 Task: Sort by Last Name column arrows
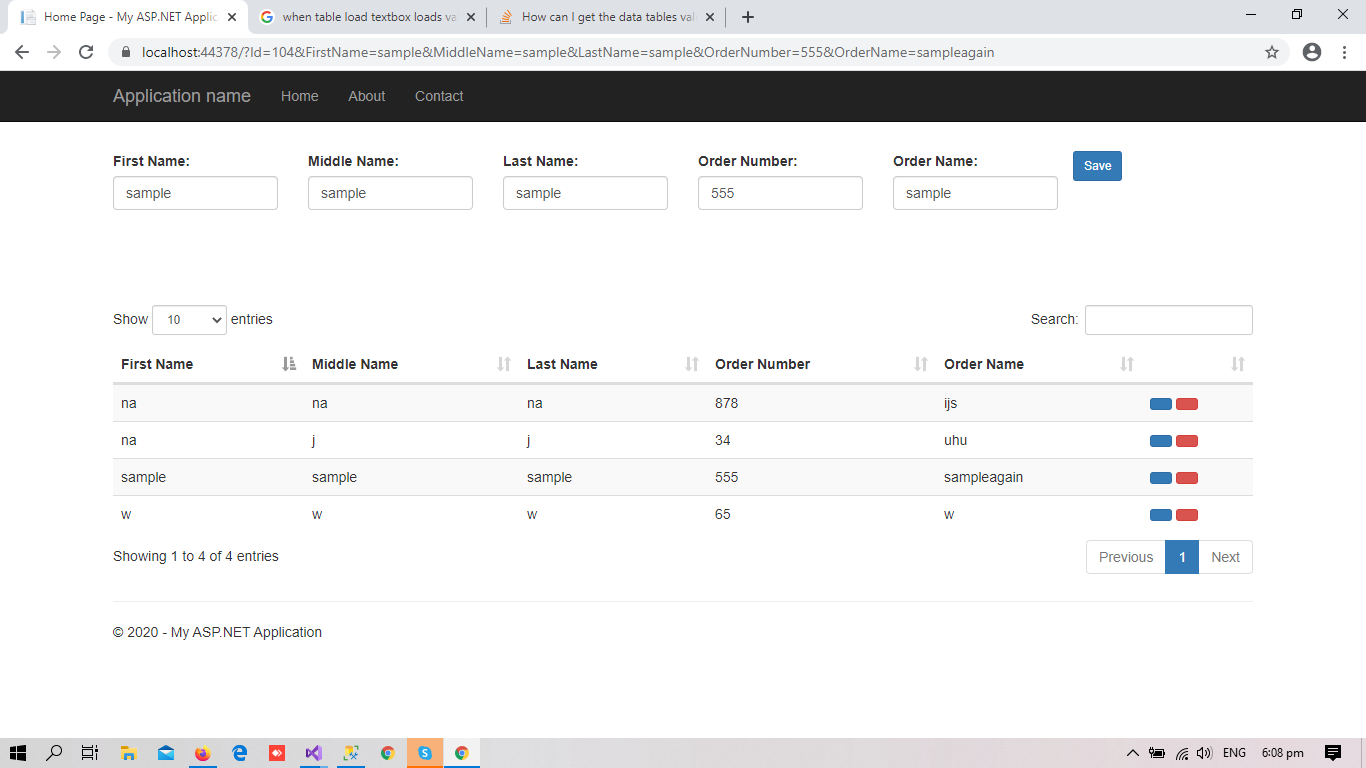coord(692,364)
